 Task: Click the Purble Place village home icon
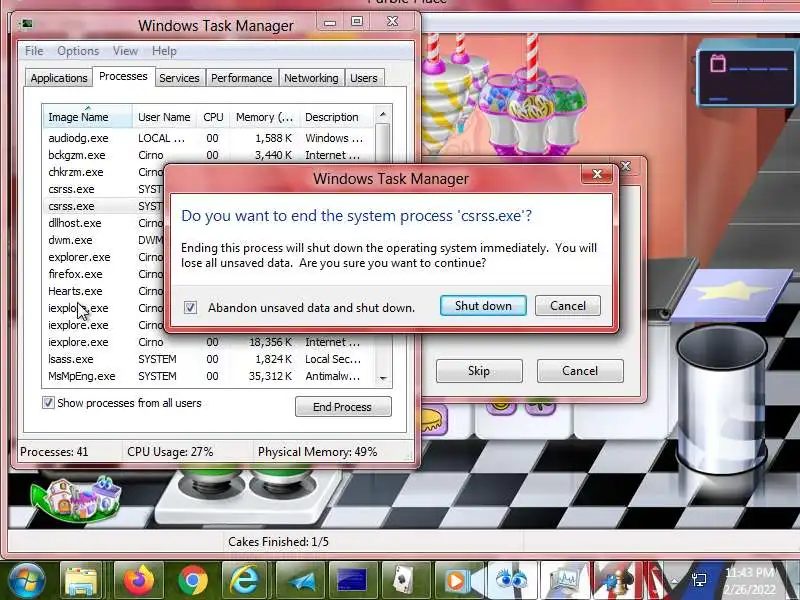[x=77, y=500]
